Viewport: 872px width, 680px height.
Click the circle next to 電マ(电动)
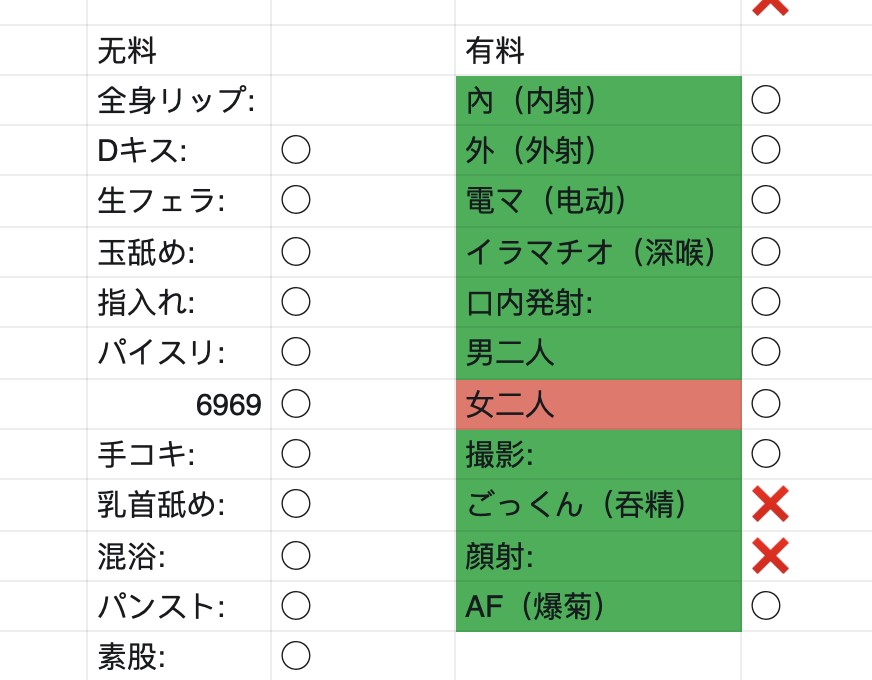(766, 200)
